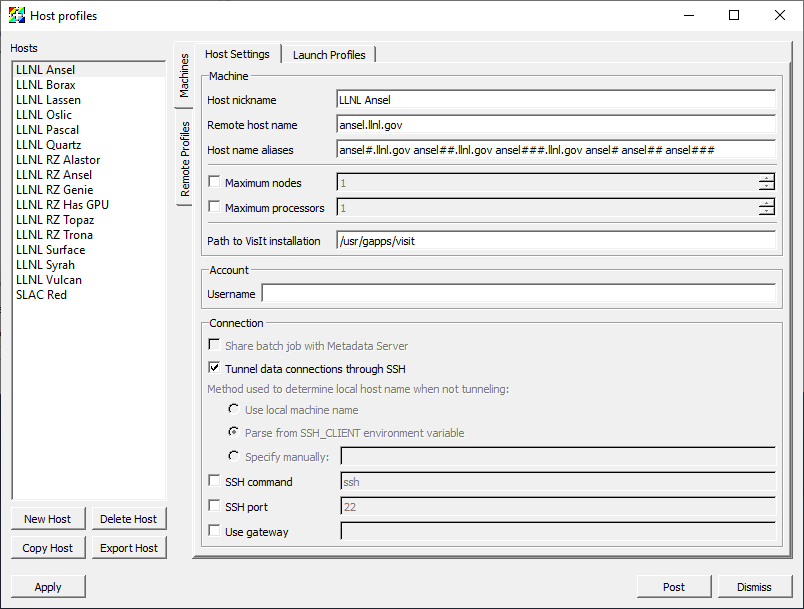This screenshot has height=609, width=804.
Task: Click the SSH port value field
Action: (558, 506)
